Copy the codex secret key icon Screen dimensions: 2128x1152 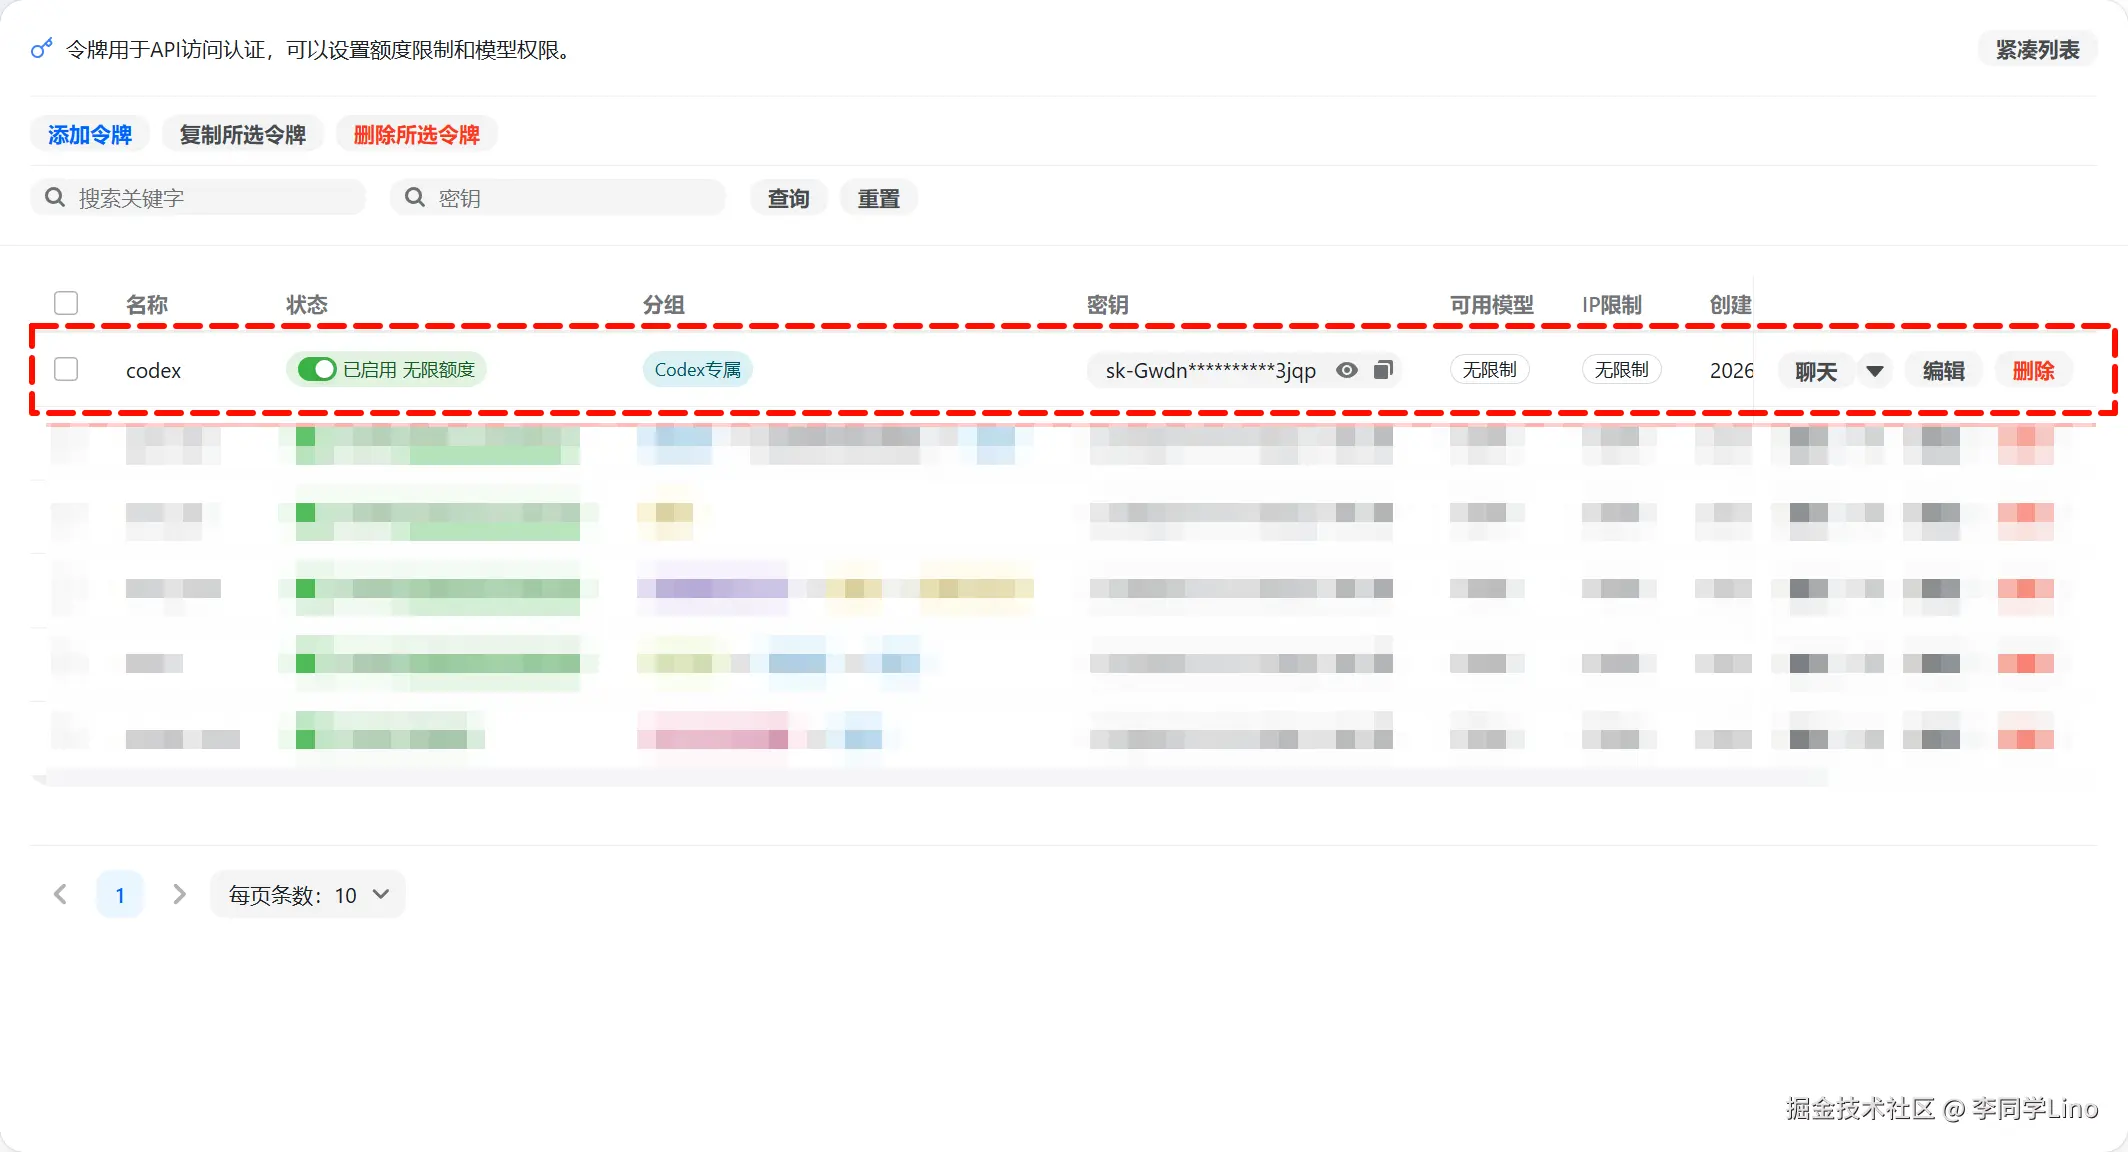[x=1383, y=370]
